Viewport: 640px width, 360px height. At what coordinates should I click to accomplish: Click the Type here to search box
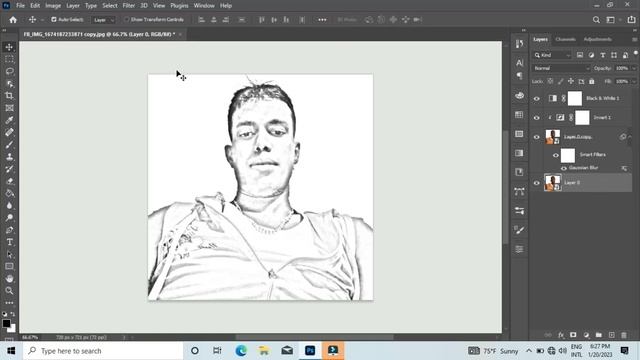(x=103, y=351)
